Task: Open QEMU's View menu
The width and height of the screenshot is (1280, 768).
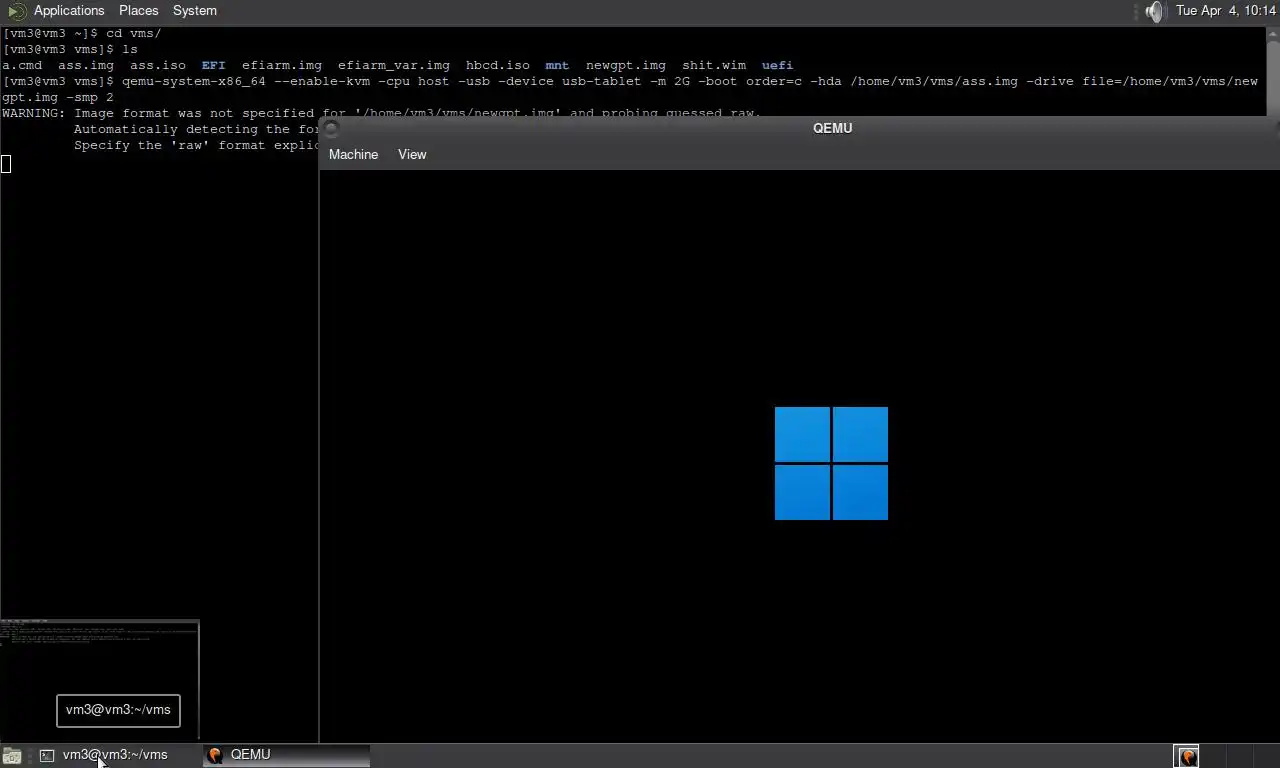Action: pos(412,154)
